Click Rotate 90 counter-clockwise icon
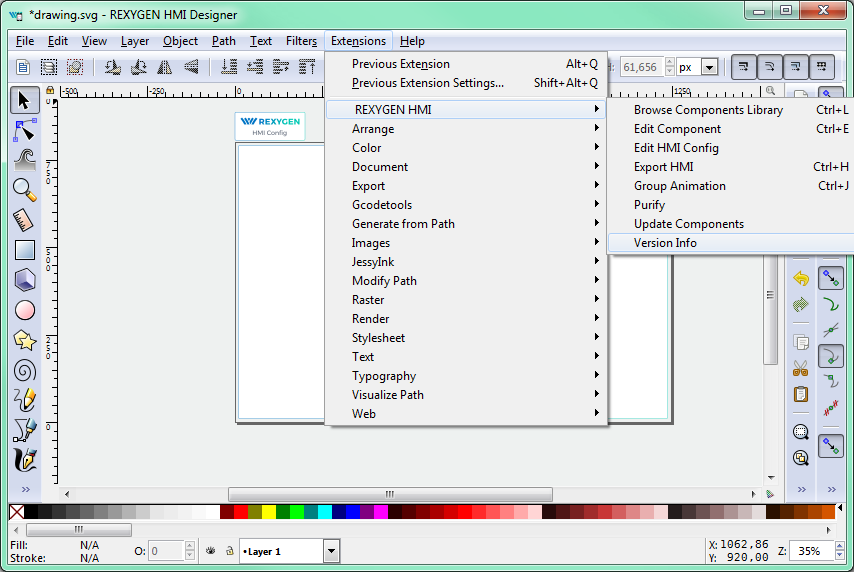Image resolution: width=854 pixels, height=572 pixels. tap(112, 68)
